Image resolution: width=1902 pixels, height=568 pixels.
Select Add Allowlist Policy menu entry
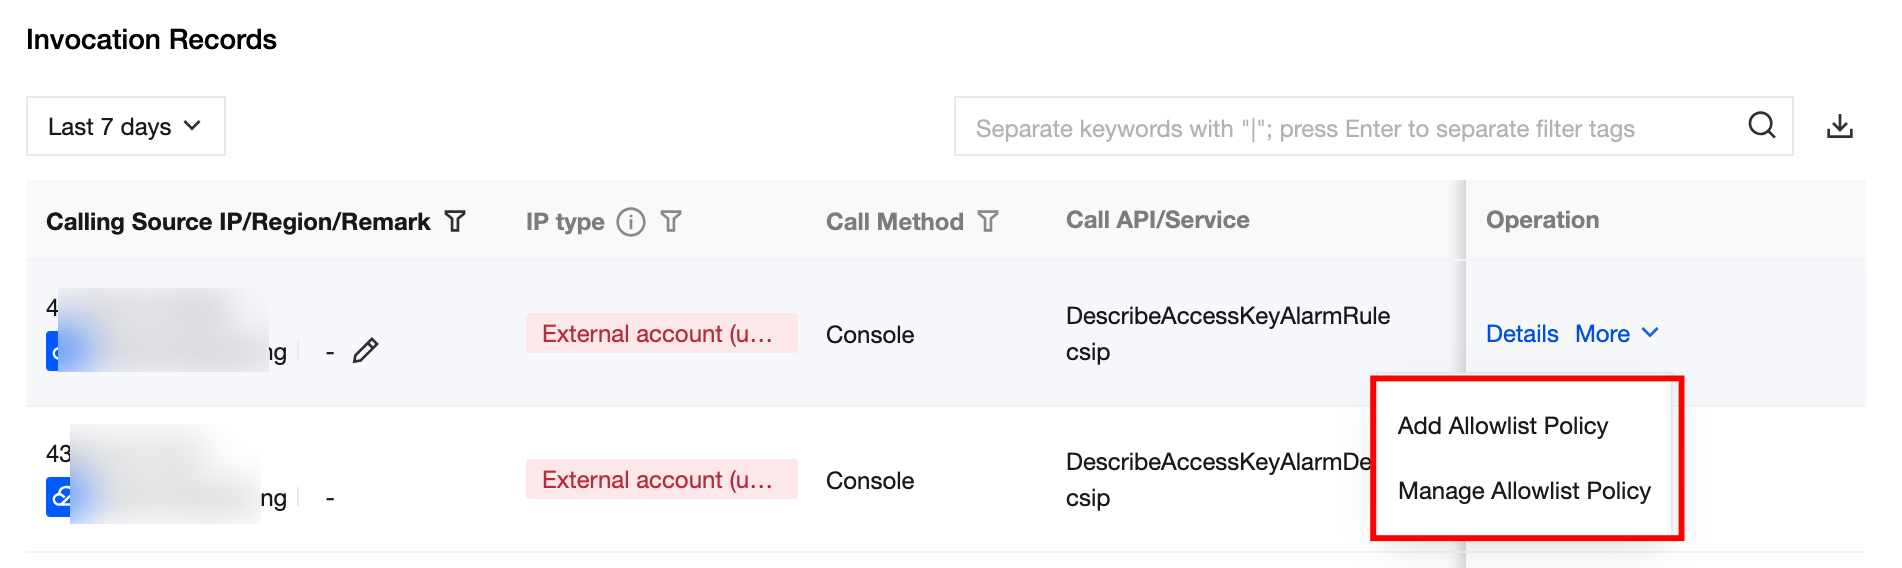(1502, 426)
